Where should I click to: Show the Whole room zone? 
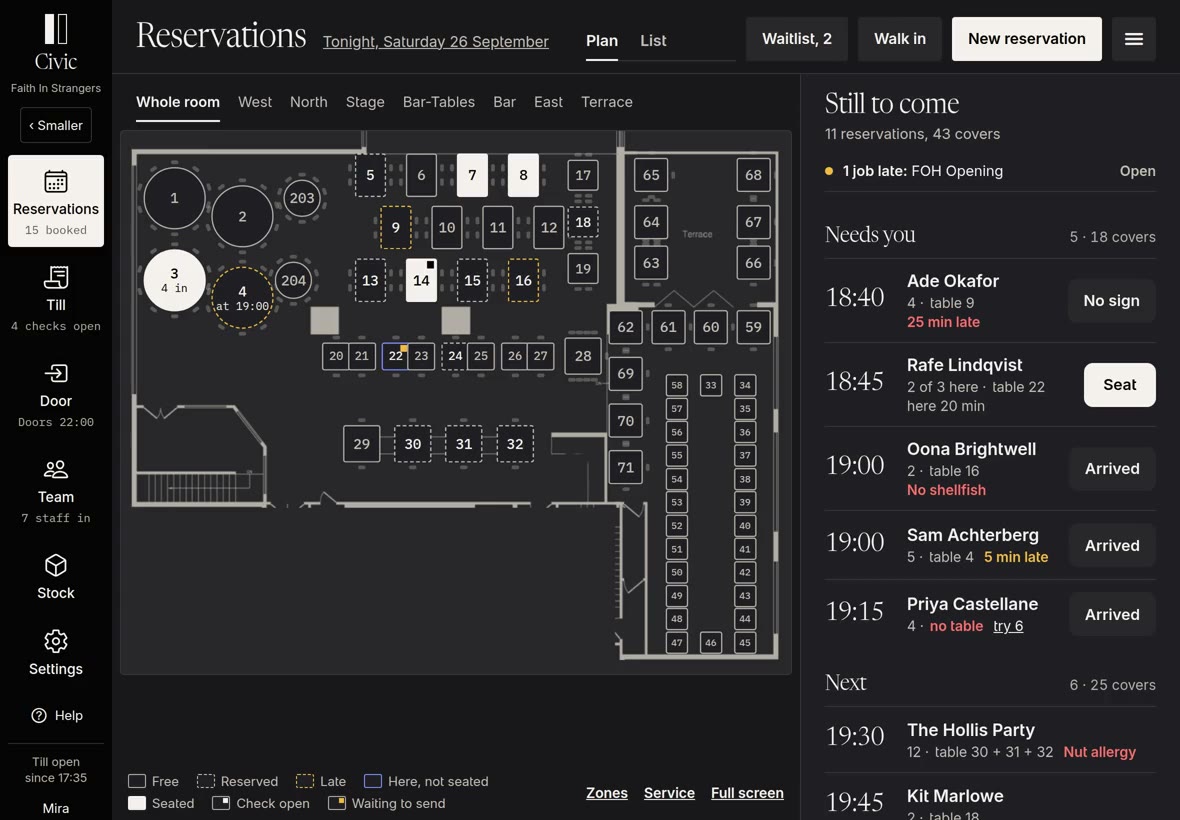(178, 102)
